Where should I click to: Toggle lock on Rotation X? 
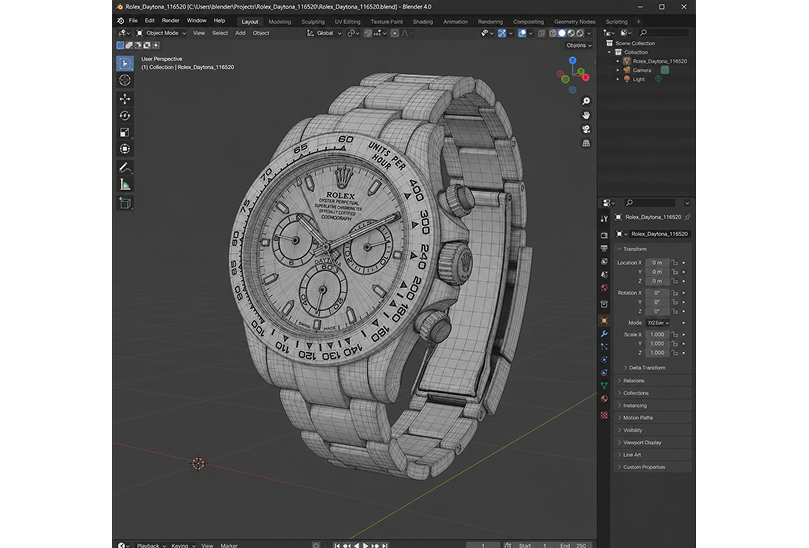(674, 293)
